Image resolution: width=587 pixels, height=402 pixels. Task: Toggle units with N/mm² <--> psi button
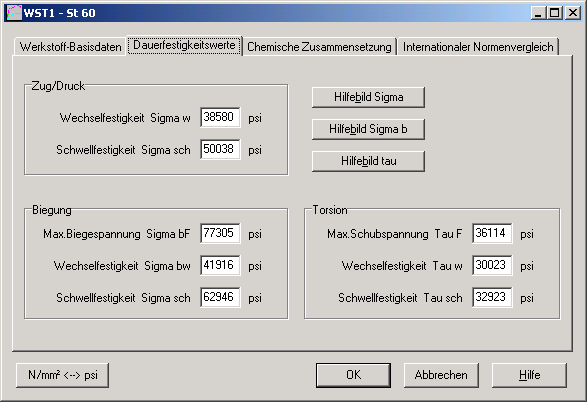[x=63, y=375]
